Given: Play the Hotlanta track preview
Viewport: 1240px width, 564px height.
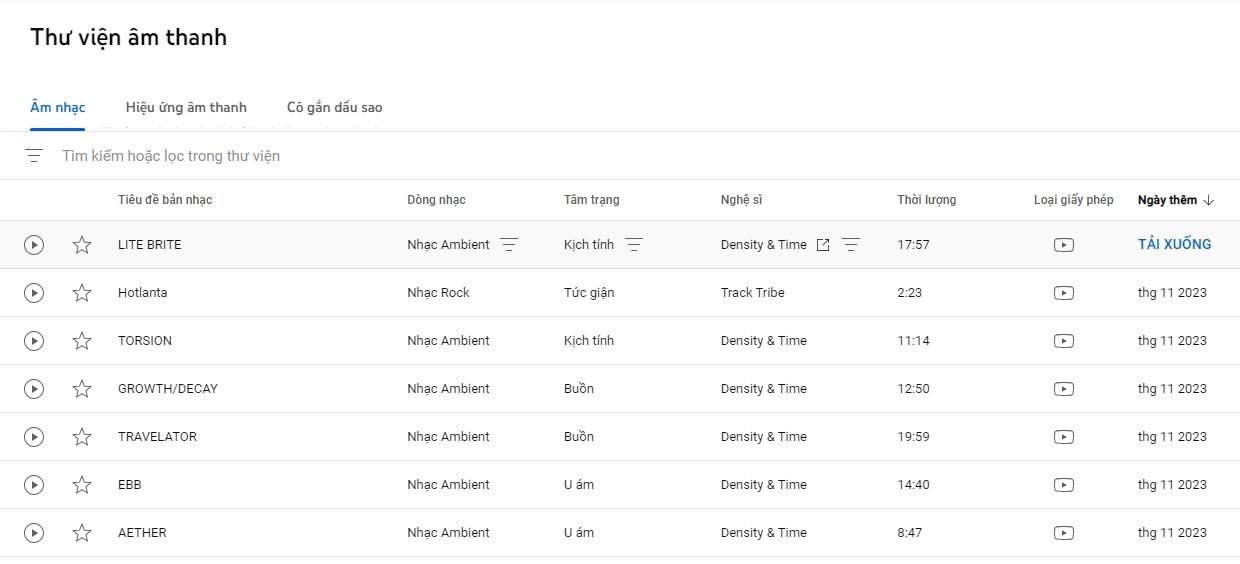Looking at the screenshot, I should [34, 293].
